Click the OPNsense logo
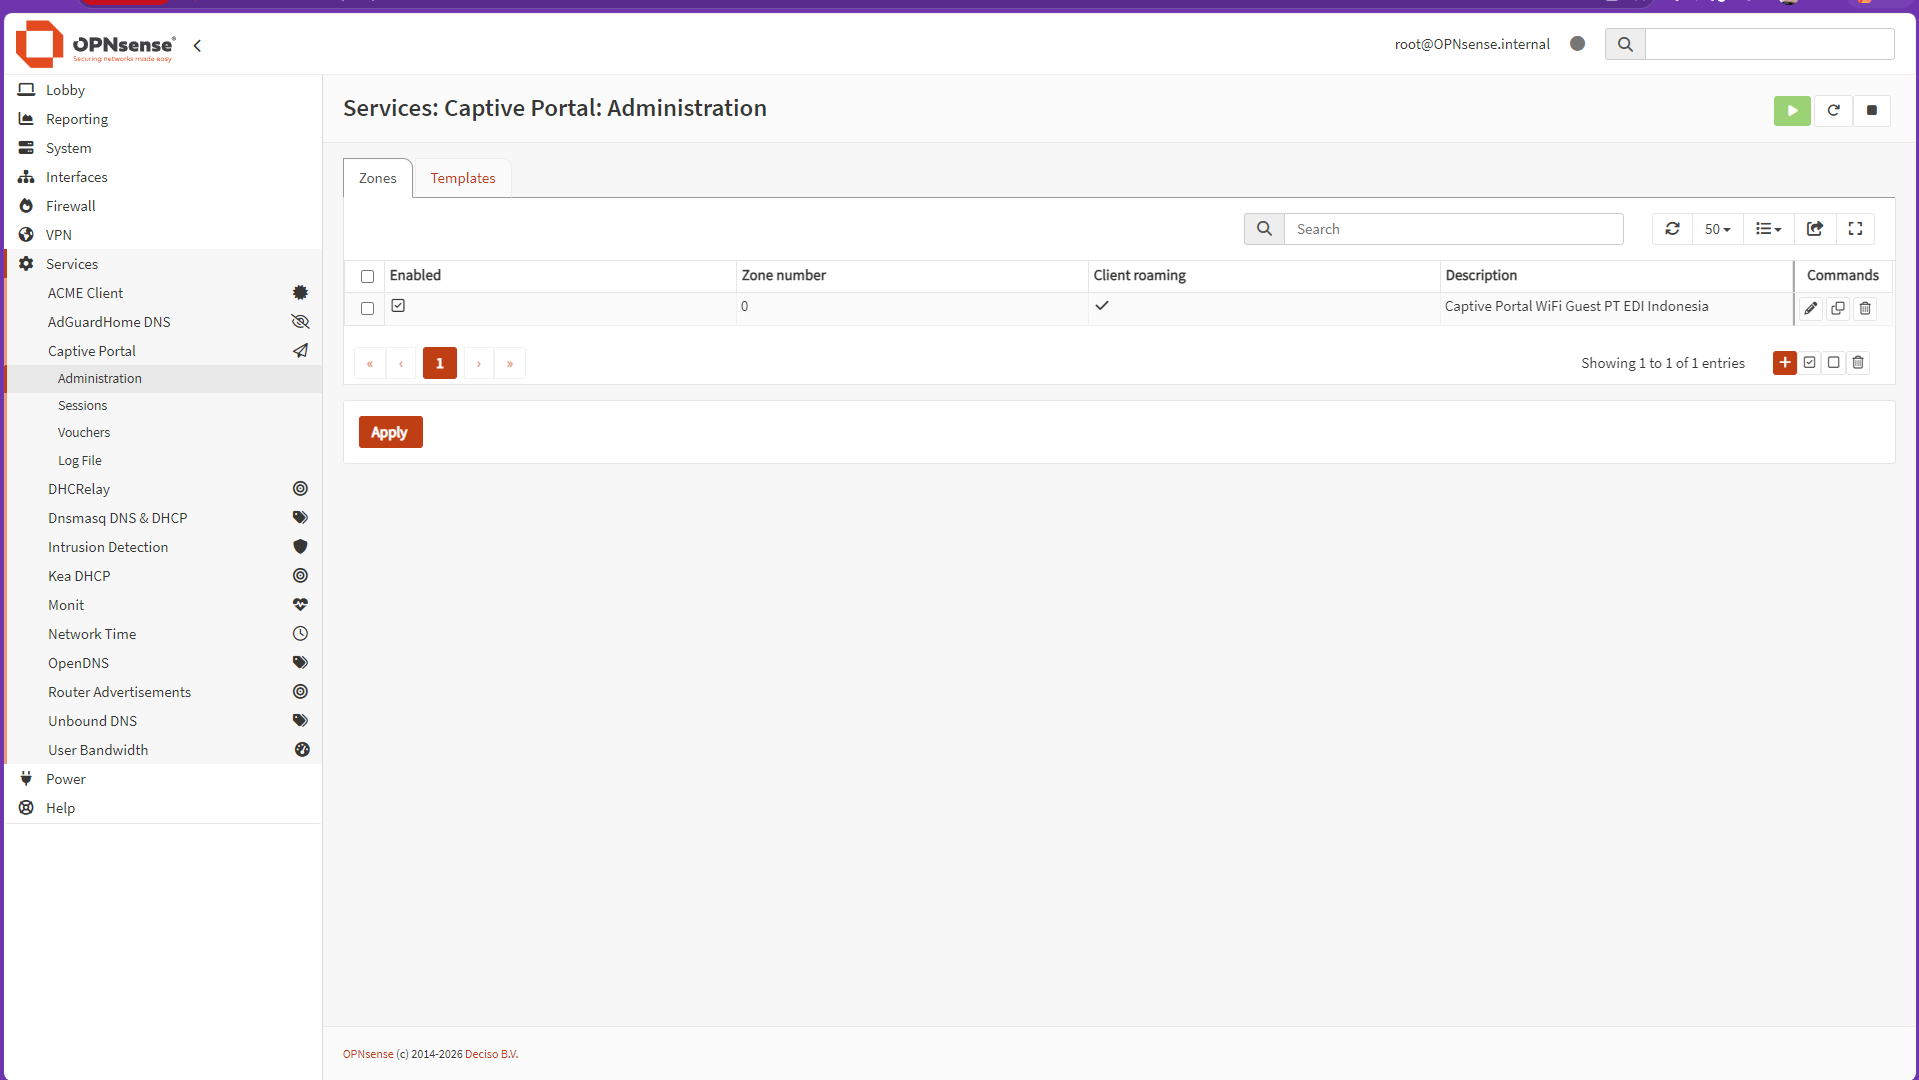Screen dimensions: 1919x1080 96,44
